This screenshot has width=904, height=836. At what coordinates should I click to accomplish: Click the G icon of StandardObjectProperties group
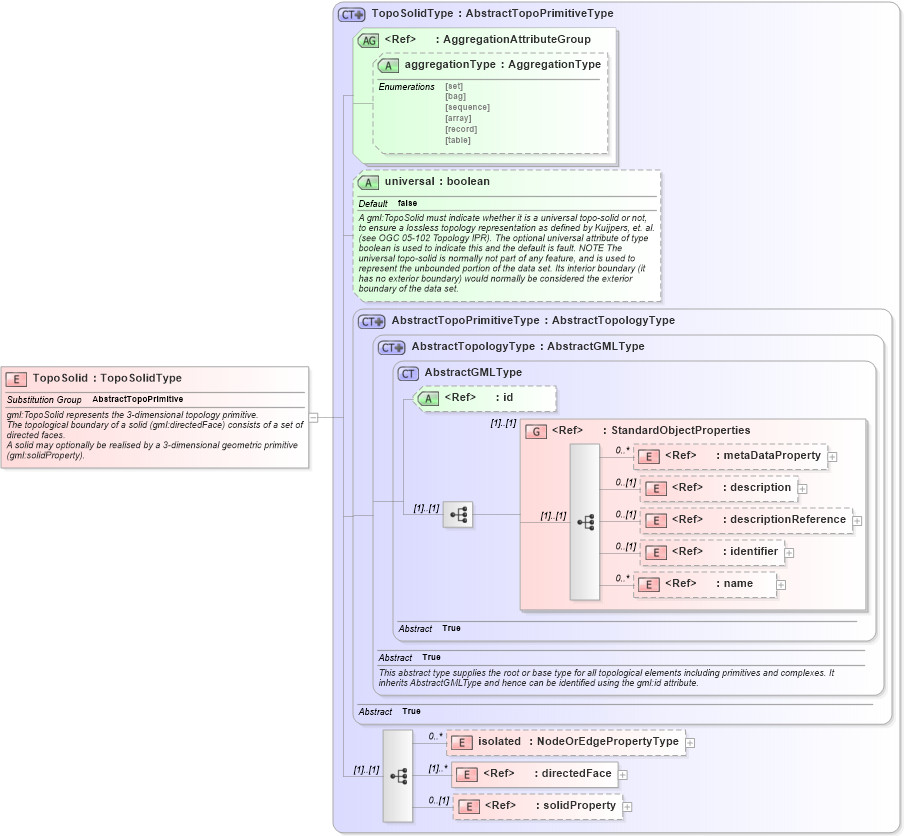[x=536, y=431]
